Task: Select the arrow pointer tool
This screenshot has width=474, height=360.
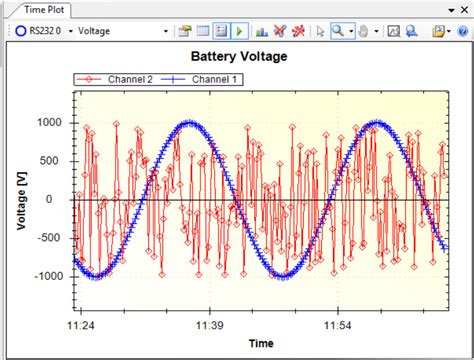Action: pos(320,31)
